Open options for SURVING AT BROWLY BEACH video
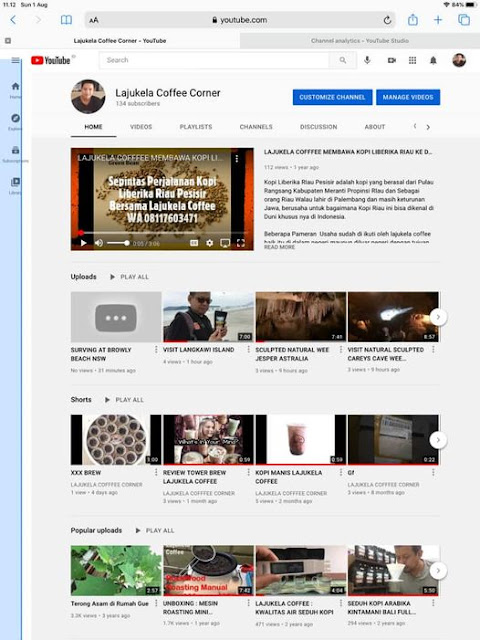Image resolution: width=480 pixels, height=640 pixels. tap(156, 349)
